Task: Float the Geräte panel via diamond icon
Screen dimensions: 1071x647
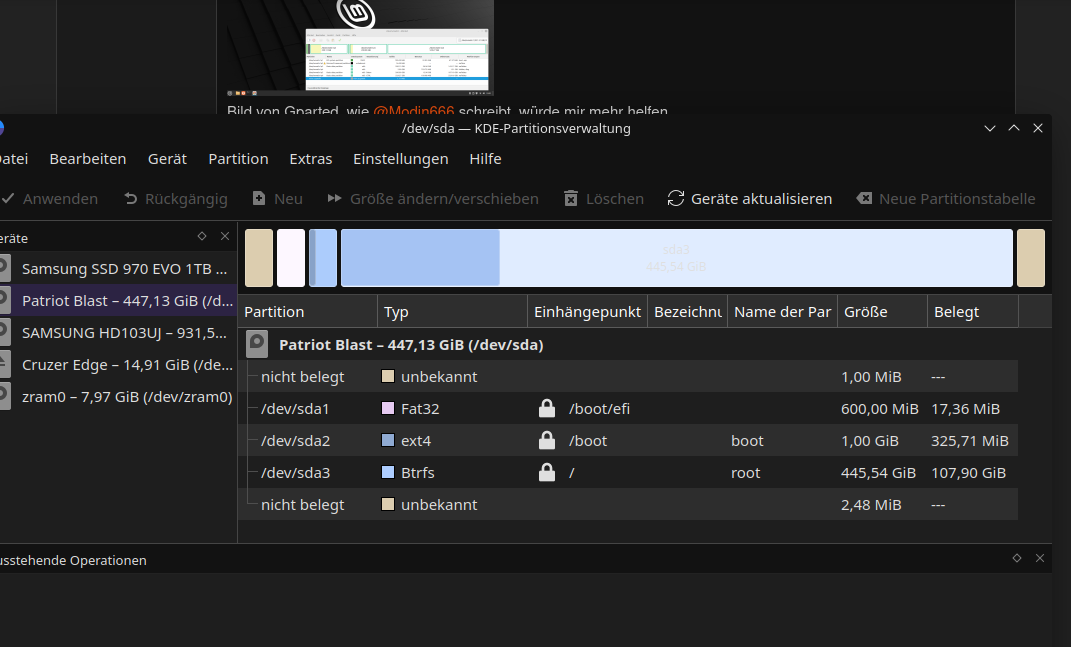Action: pos(201,236)
